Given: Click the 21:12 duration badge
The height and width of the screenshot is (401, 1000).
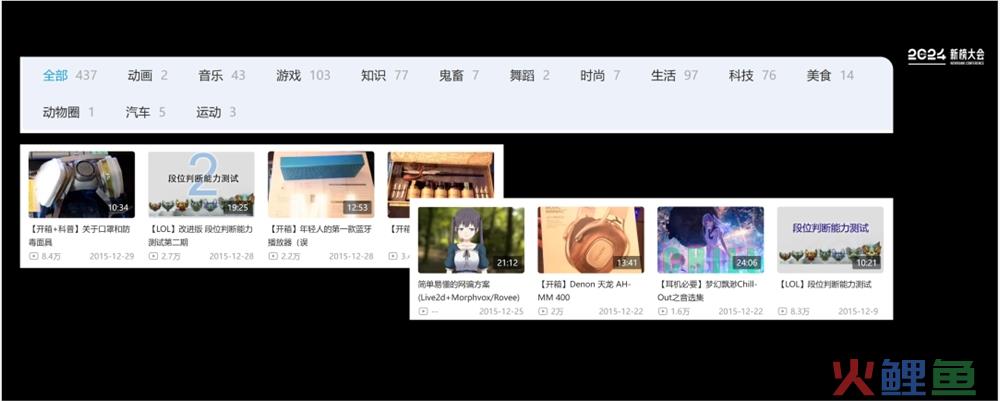Looking at the screenshot, I should click(x=507, y=263).
